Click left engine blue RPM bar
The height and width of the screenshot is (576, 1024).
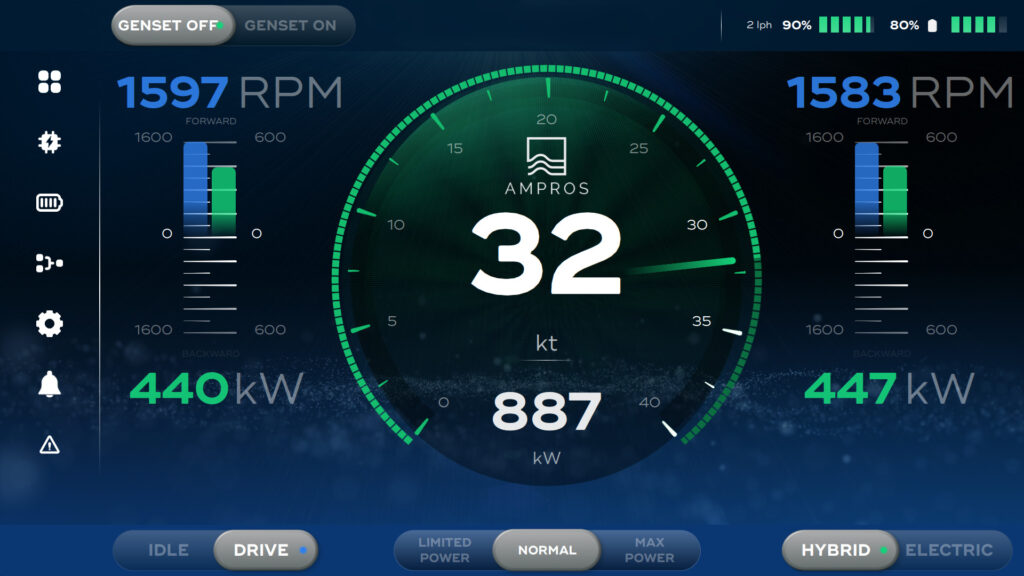[x=195, y=189]
